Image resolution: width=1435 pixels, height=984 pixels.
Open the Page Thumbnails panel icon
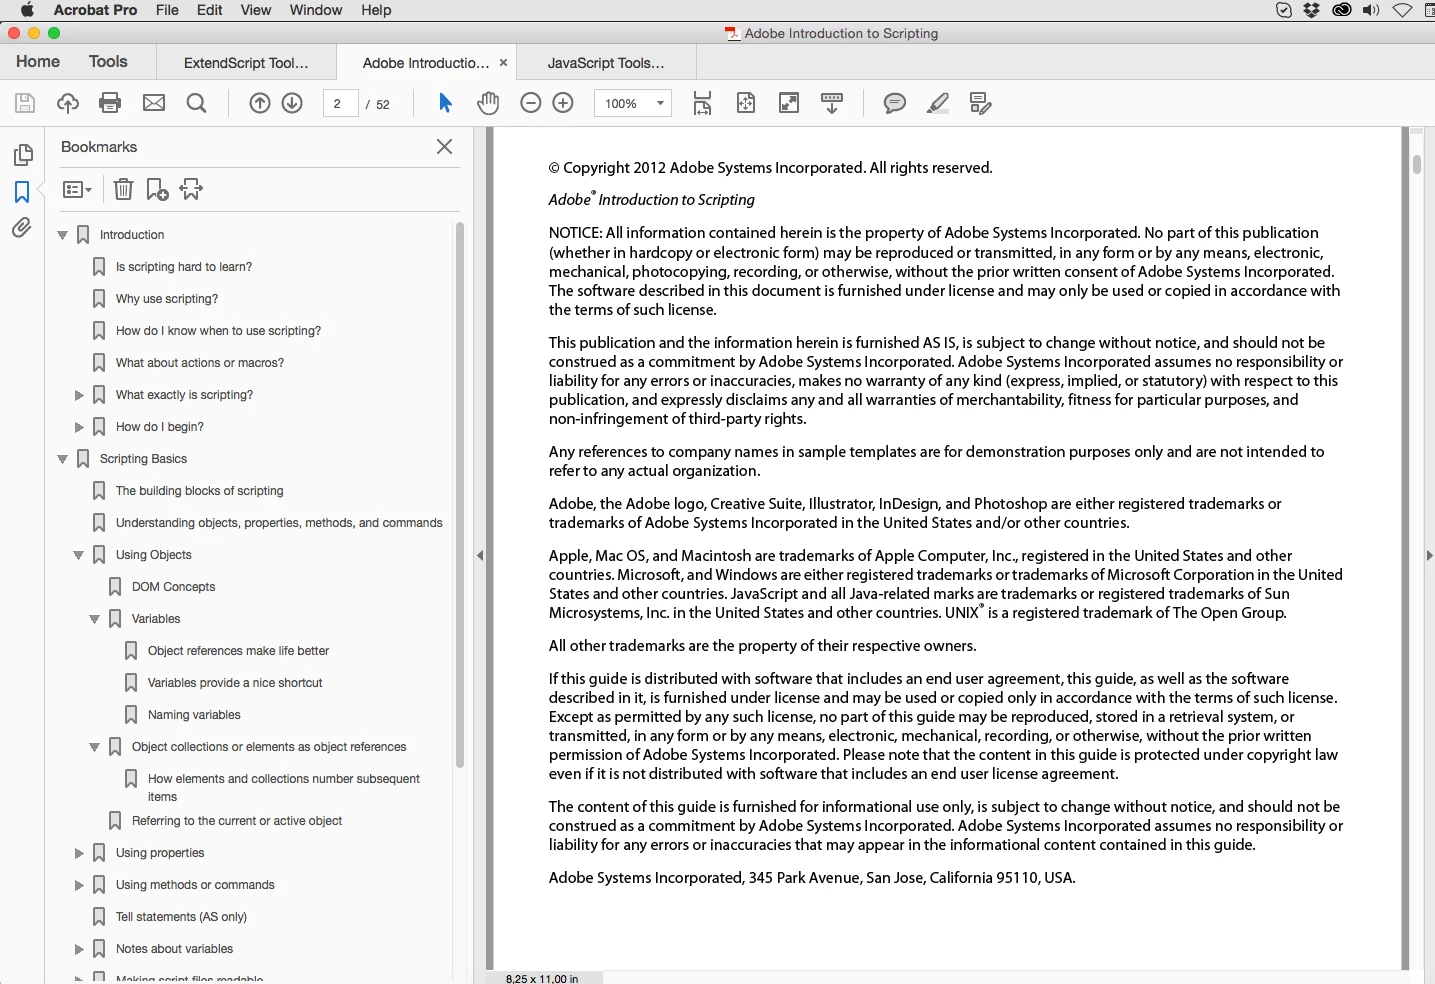tap(22, 155)
